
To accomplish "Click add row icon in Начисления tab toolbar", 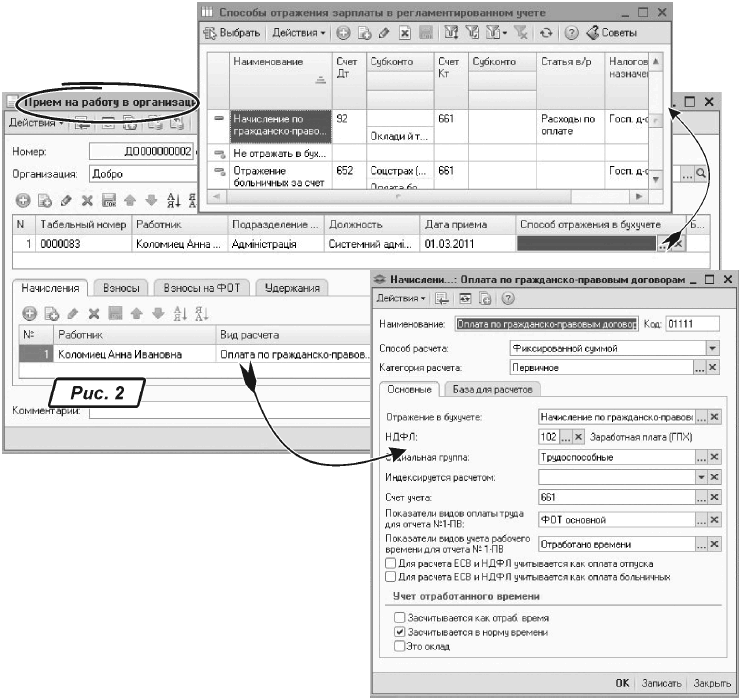I will [x=29, y=313].
